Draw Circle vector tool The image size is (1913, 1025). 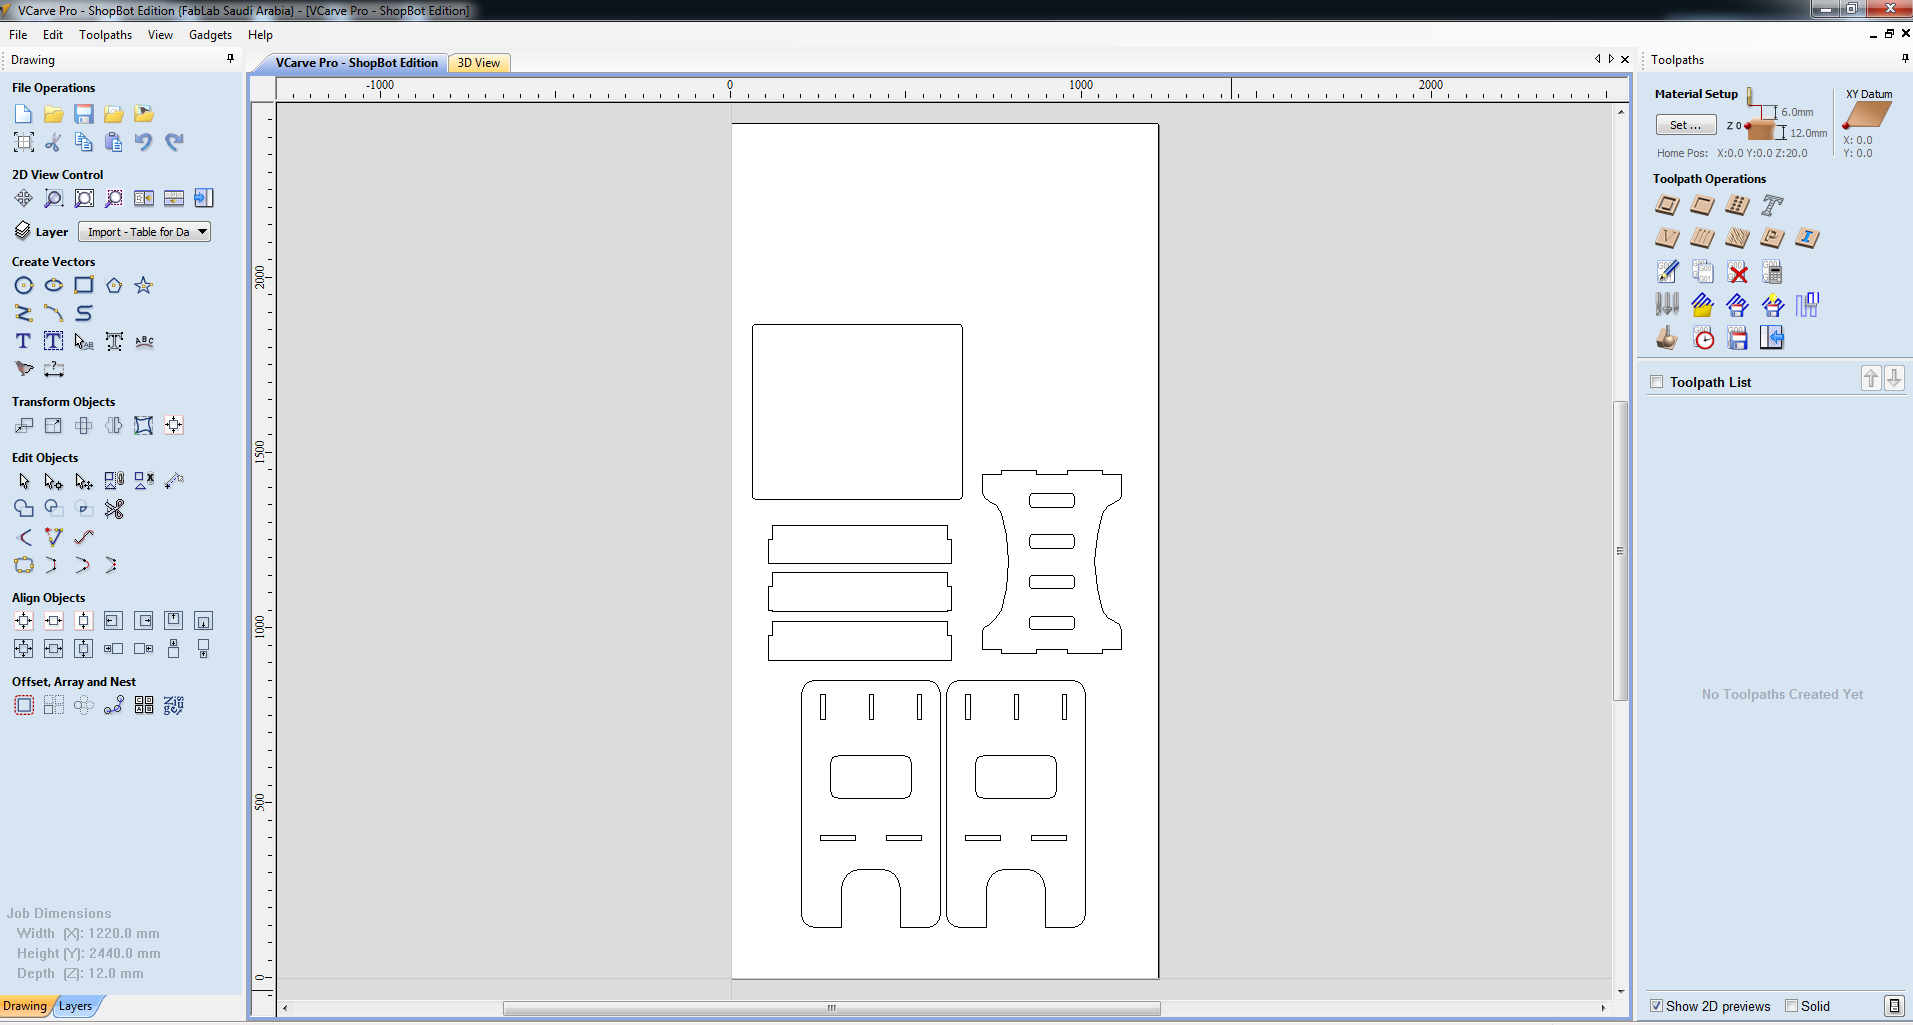[23, 286]
